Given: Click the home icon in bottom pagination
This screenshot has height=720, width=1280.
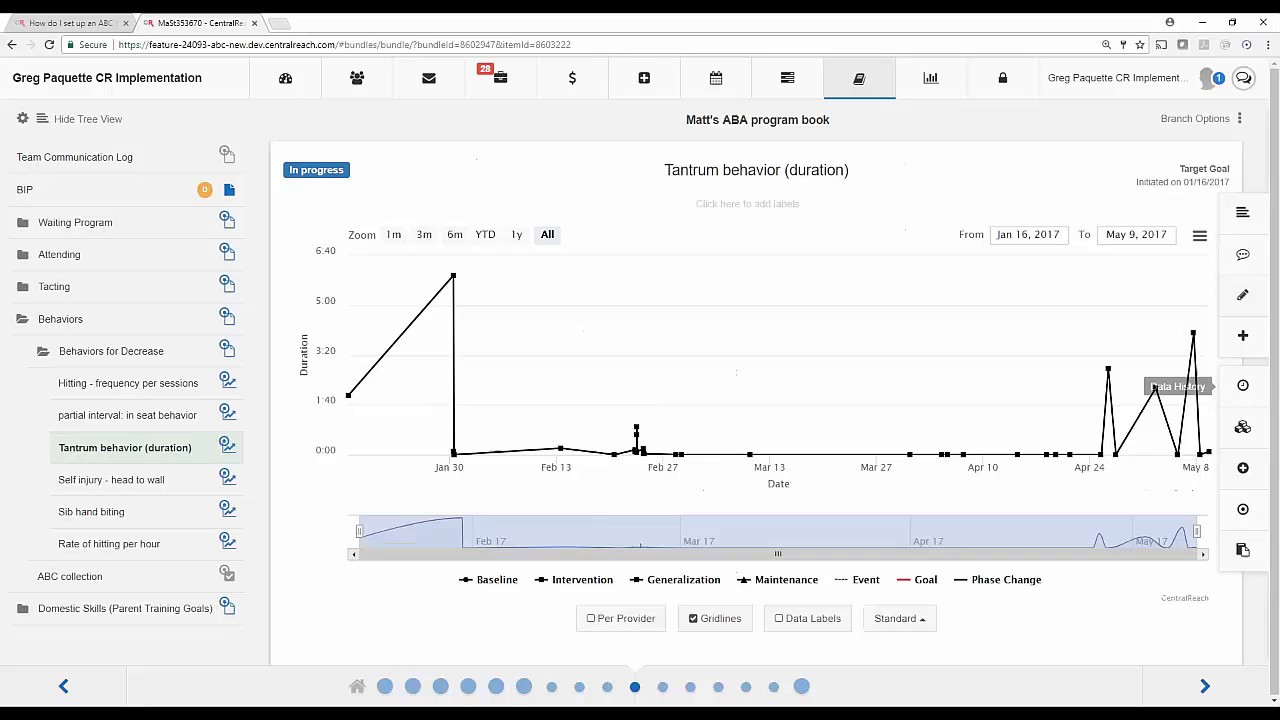Looking at the screenshot, I should [x=357, y=686].
